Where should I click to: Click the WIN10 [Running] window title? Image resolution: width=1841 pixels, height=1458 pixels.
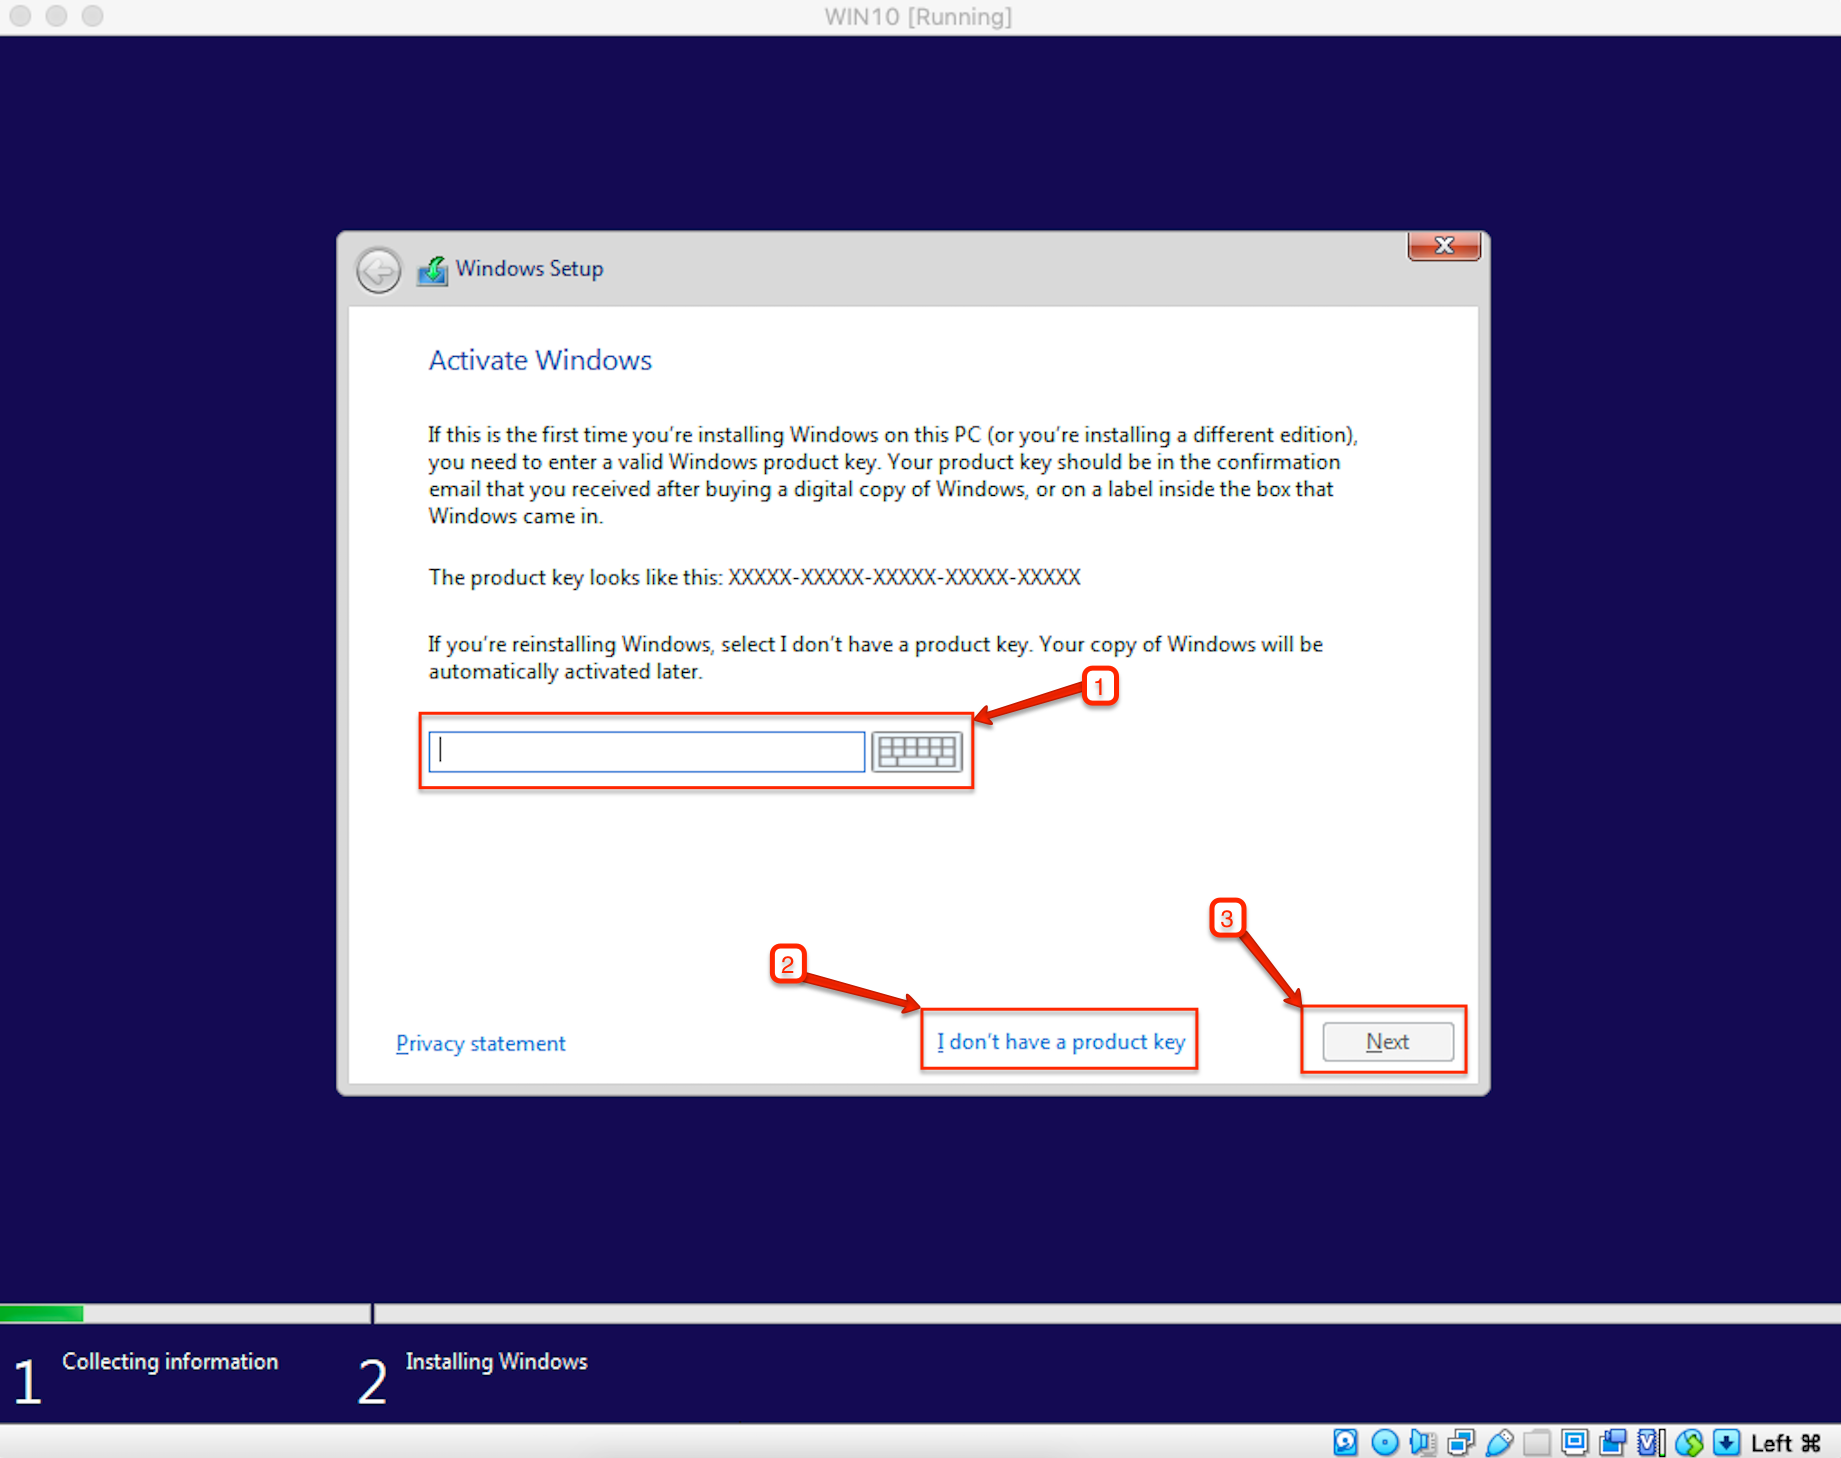(918, 17)
